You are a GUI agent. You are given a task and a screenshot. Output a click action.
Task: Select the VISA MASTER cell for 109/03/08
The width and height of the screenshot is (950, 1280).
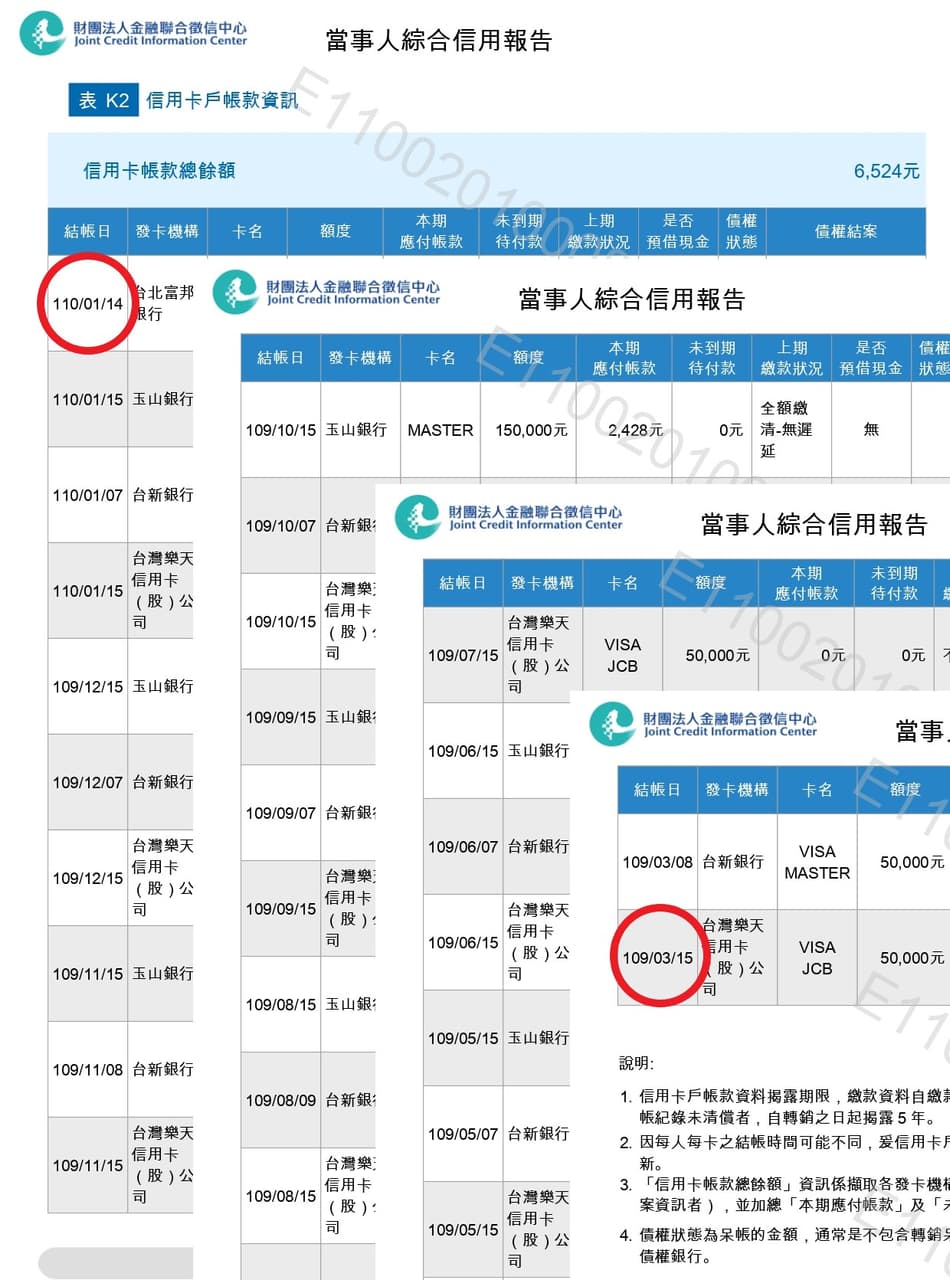817,862
